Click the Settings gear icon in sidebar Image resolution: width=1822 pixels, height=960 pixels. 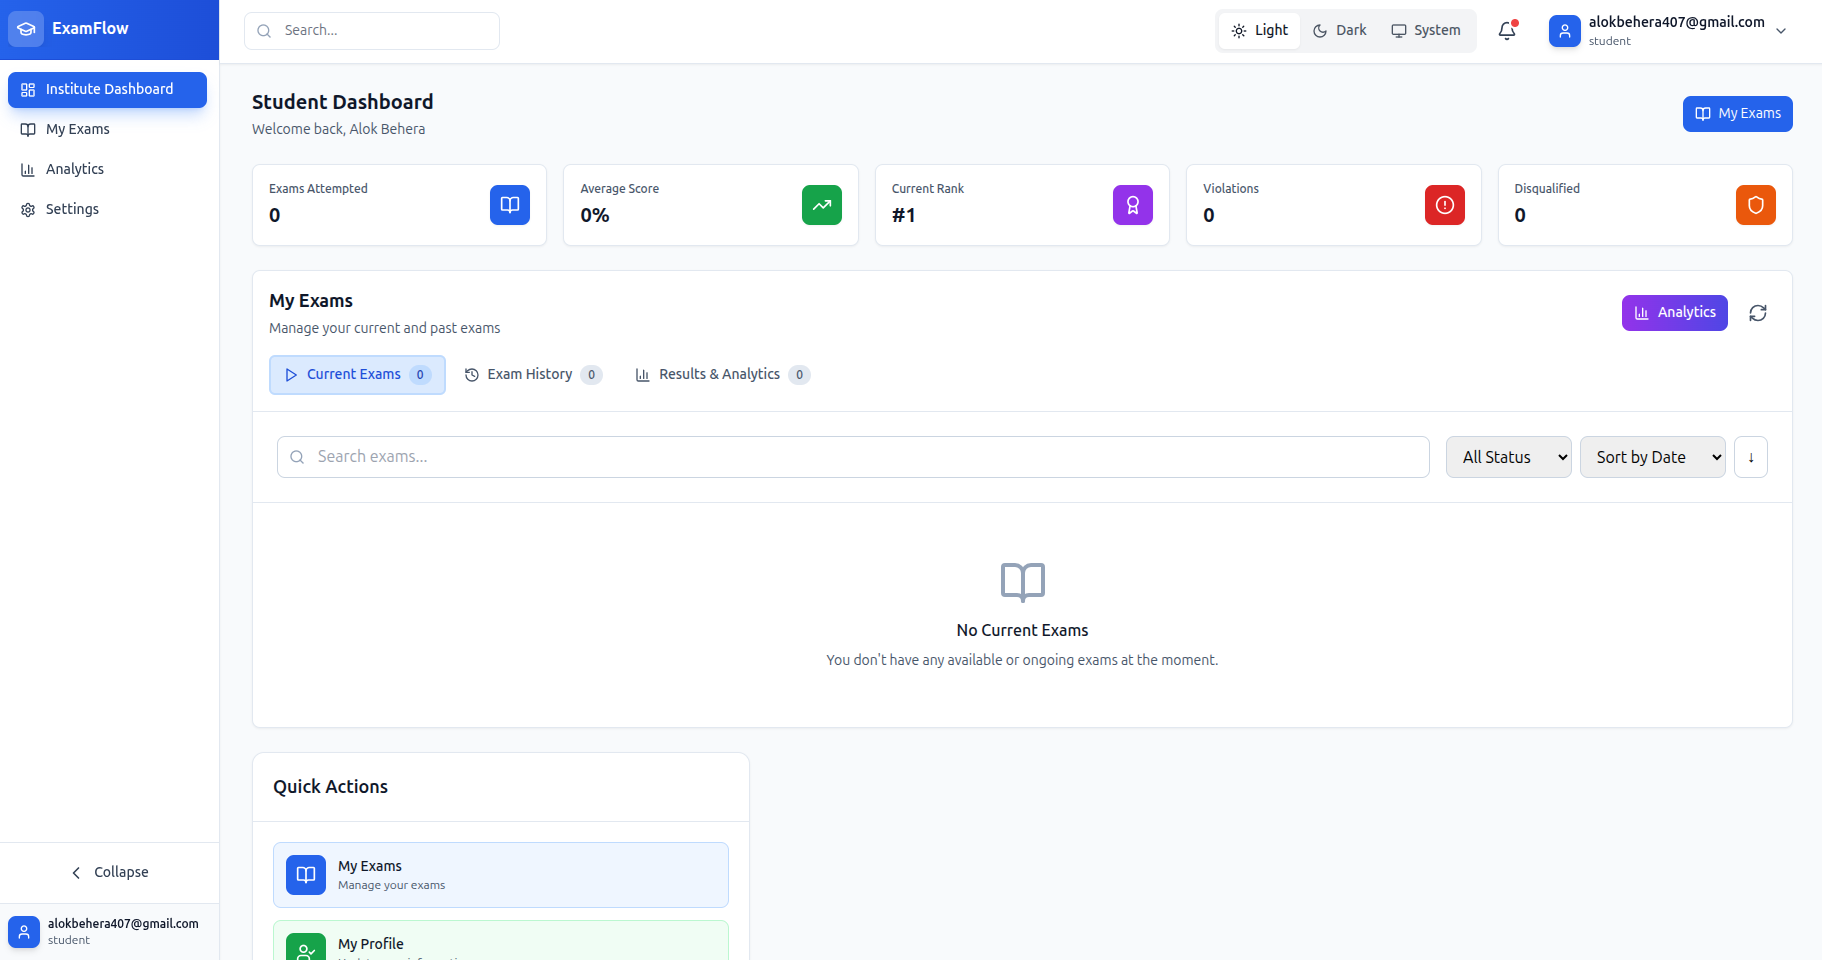(x=26, y=209)
